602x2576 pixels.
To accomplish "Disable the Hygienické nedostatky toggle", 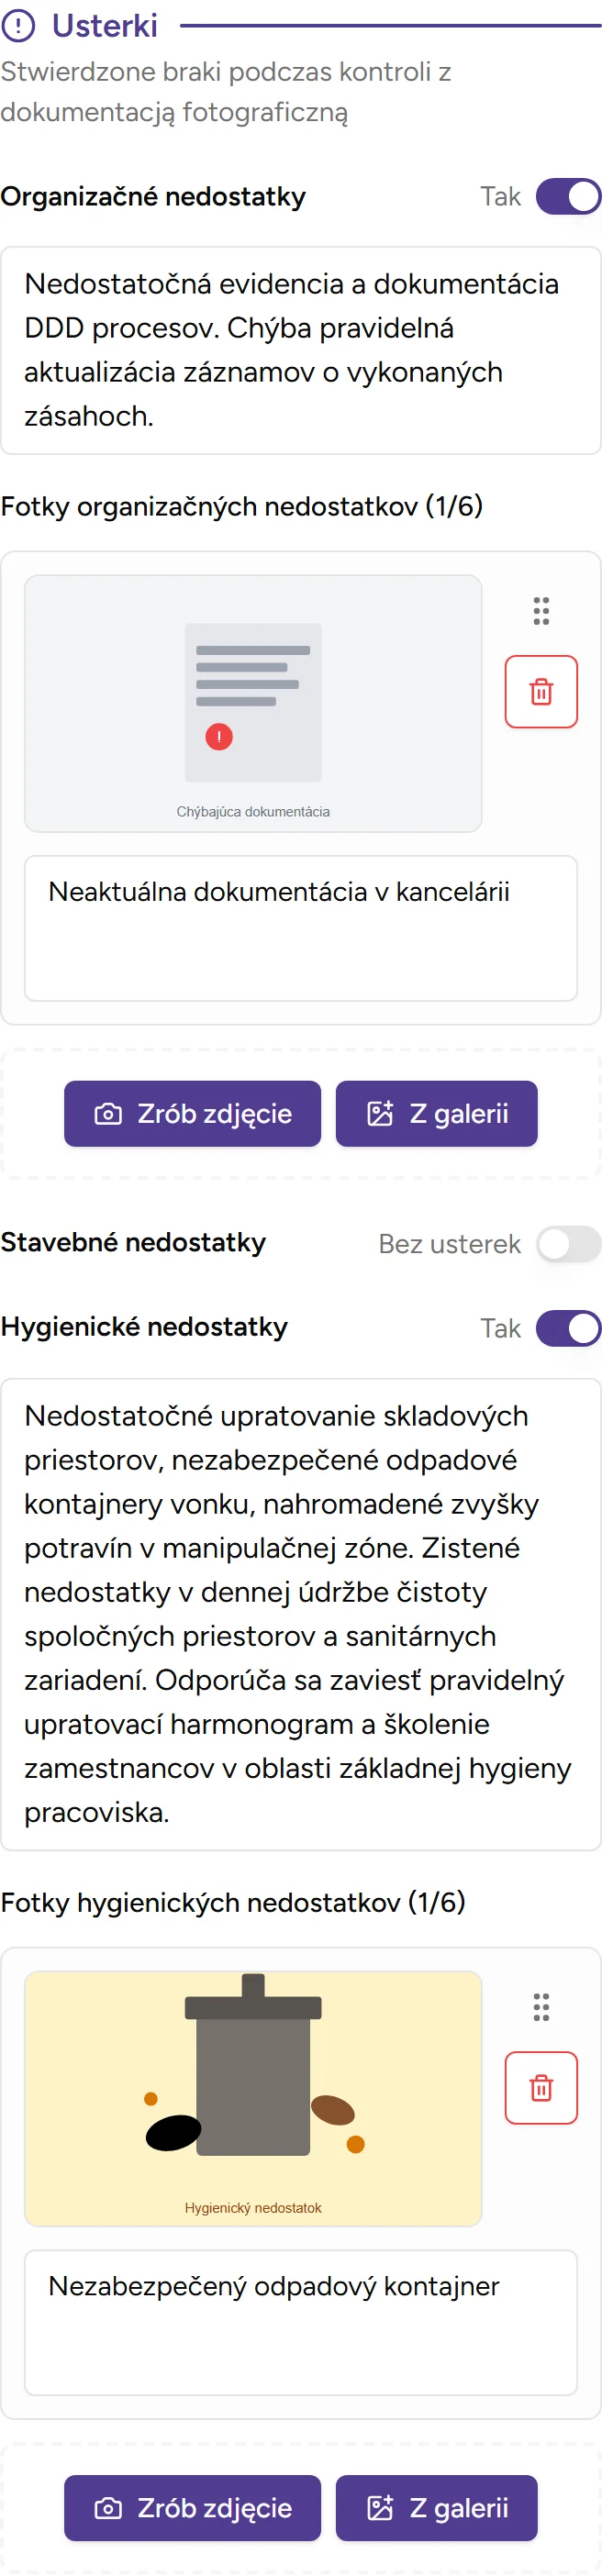I will coord(567,1328).
